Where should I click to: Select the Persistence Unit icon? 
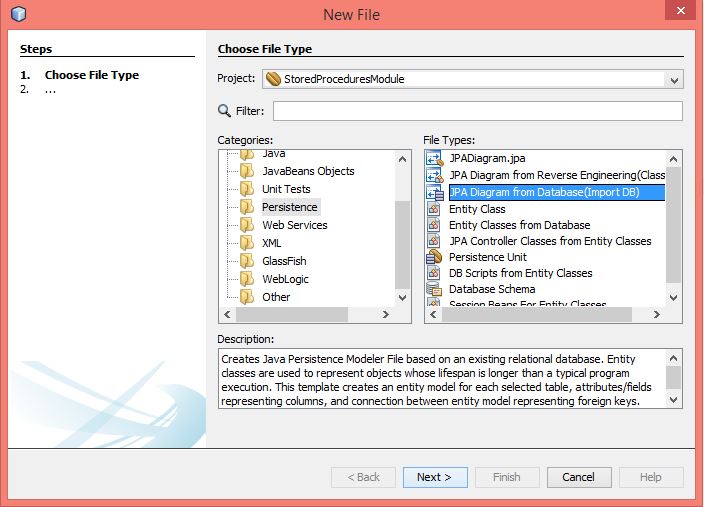pyautogui.click(x=434, y=257)
